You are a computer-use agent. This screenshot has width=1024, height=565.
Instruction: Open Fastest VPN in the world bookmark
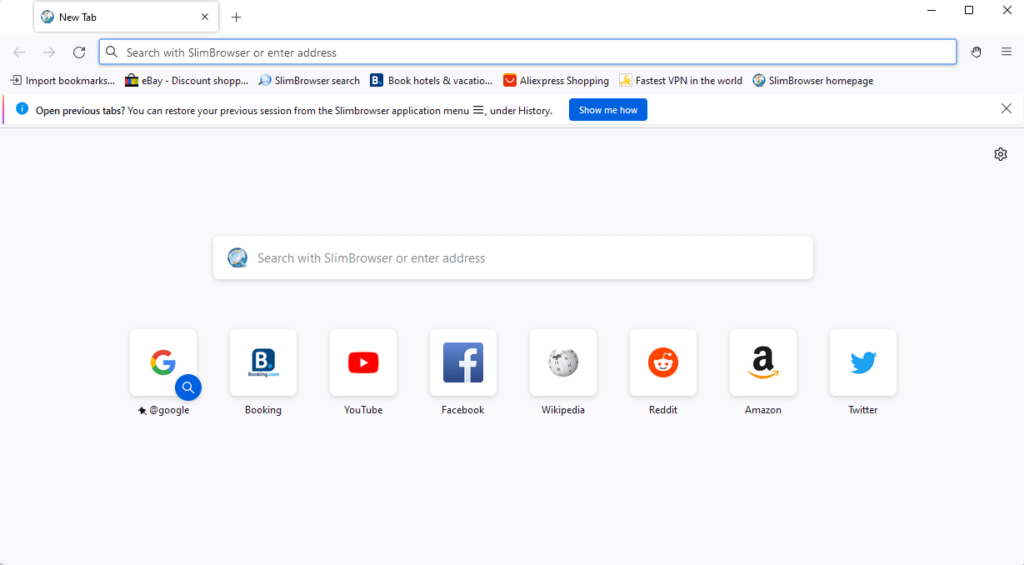point(680,80)
